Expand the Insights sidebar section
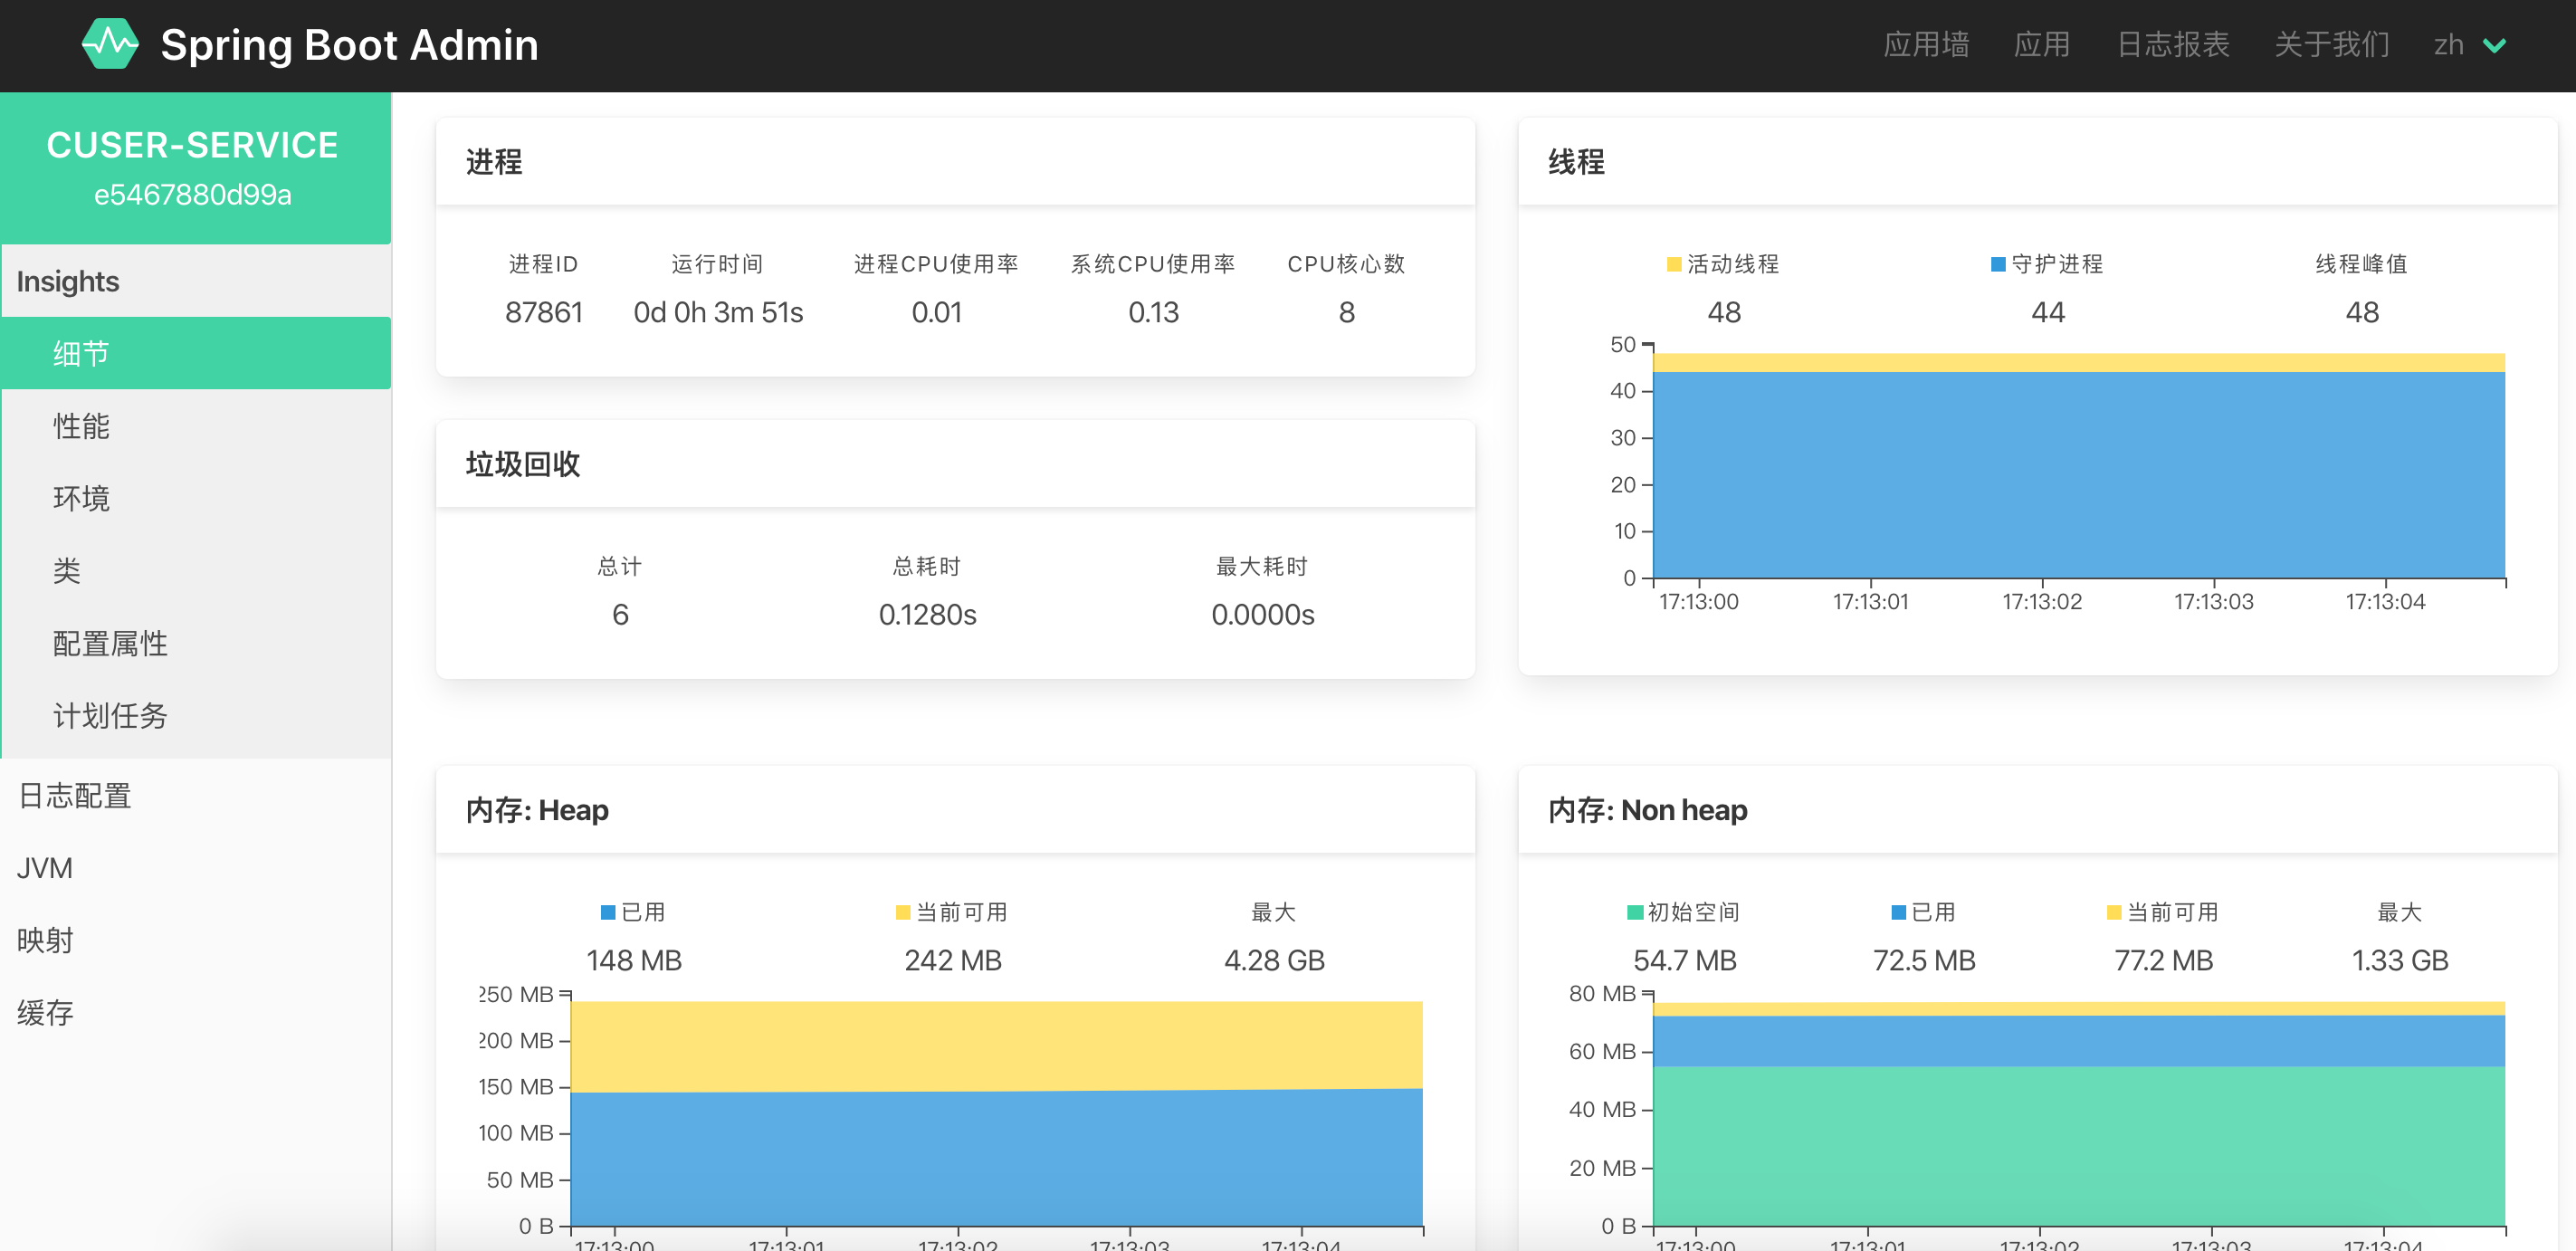Screen dimensions: 2576x1251 coord(196,281)
